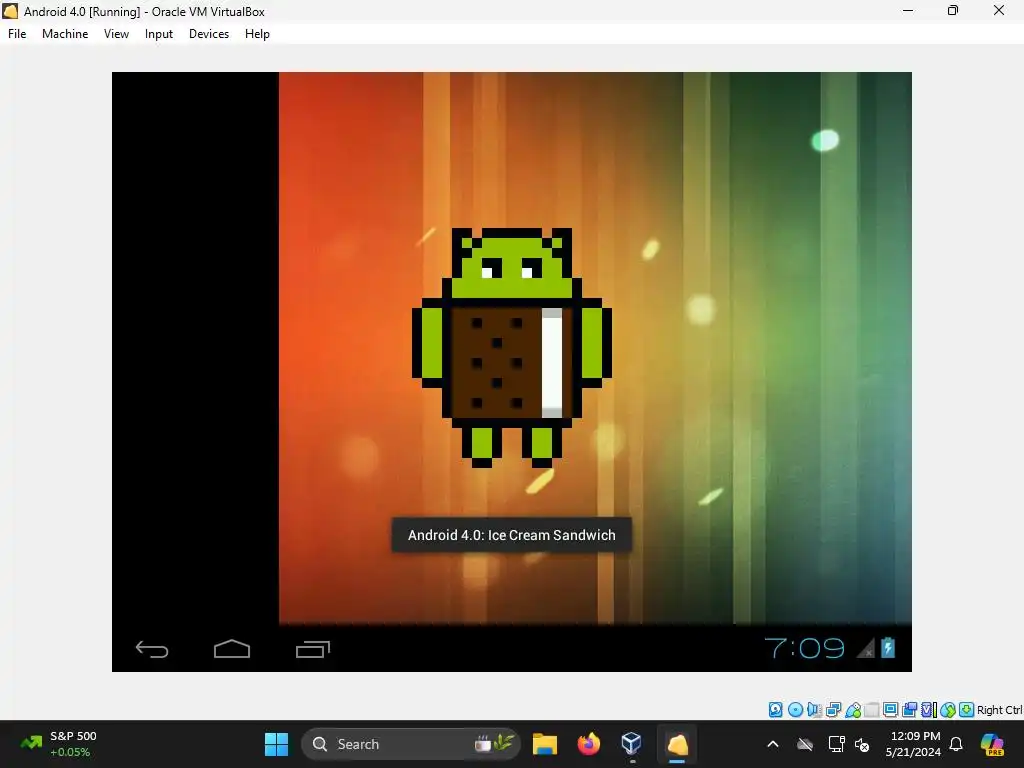Click the CPU virtualization status indicator
Screen dimensions: 1024x768
click(929, 709)
